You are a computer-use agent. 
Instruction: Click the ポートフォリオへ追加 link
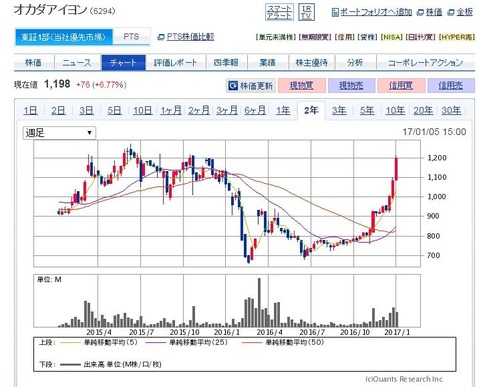[372, 12]
